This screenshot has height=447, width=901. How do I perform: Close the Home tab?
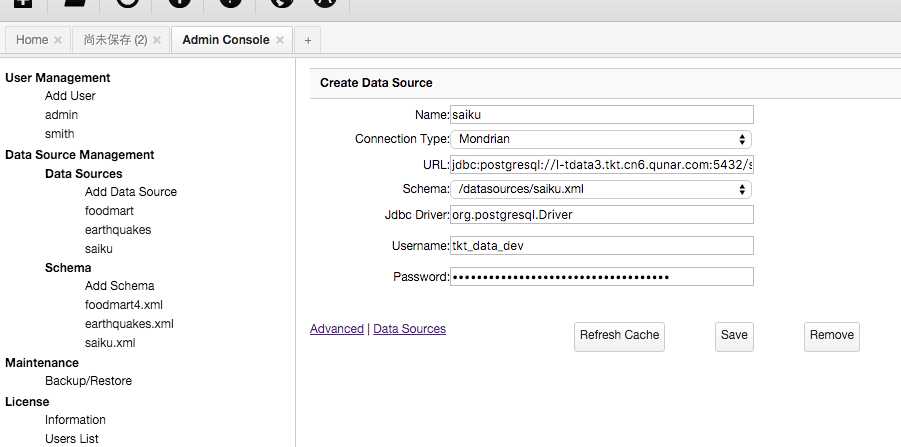pyautogui.click(x=58, y=41)
